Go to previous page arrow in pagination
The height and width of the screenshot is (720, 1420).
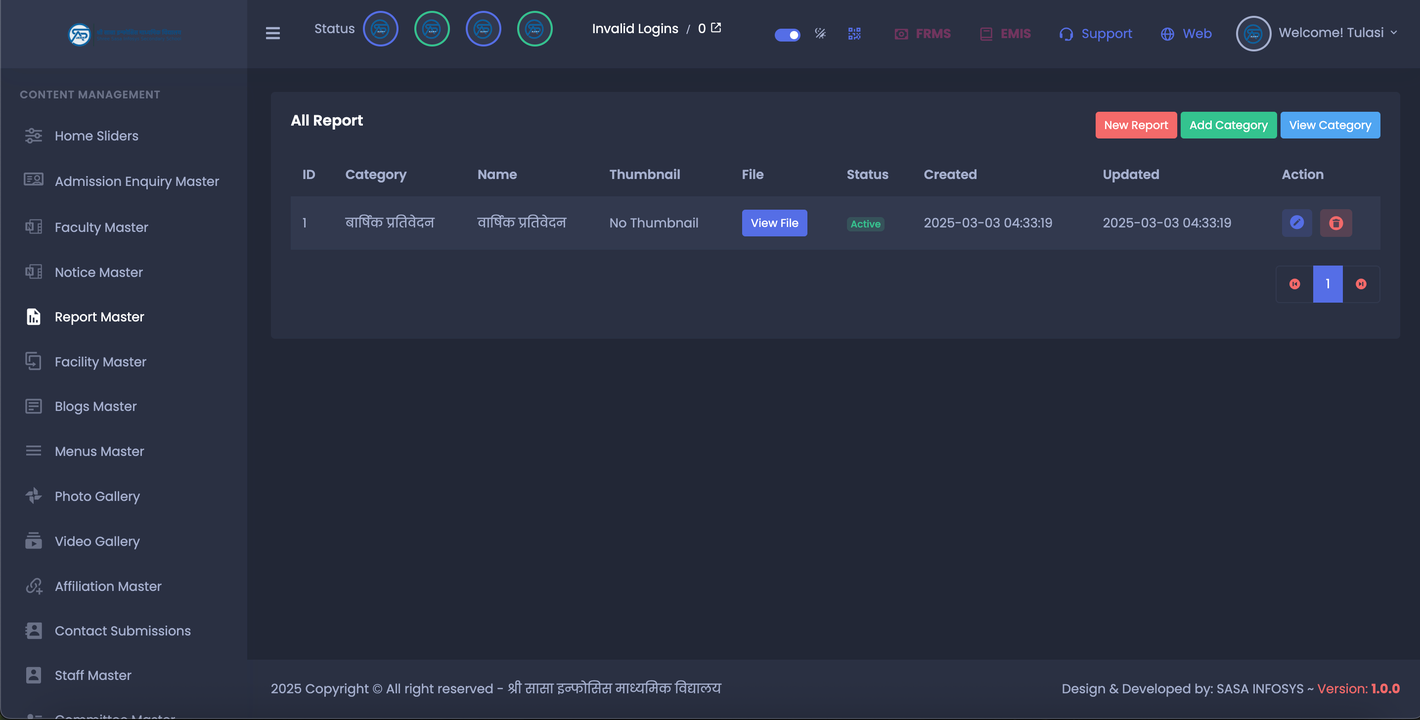pos(1294,284)
